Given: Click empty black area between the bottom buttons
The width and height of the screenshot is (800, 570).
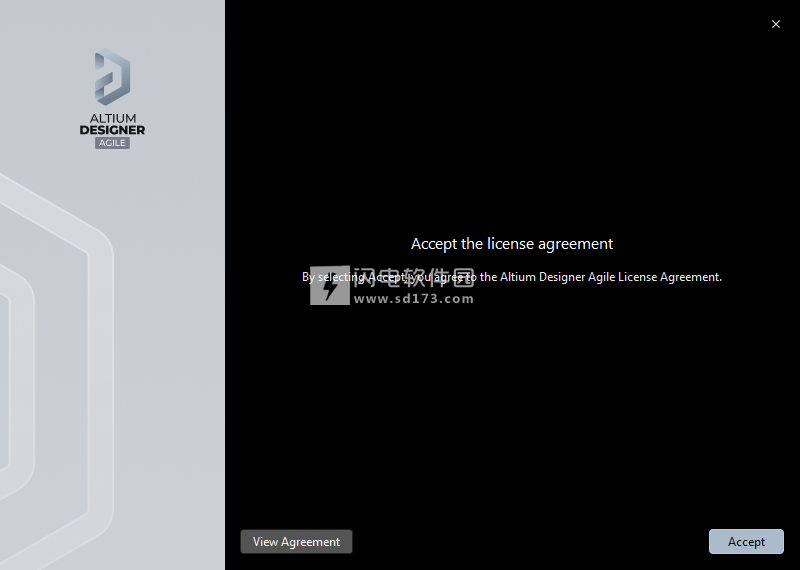Looking at the screenshot, I should pos(530,542).
